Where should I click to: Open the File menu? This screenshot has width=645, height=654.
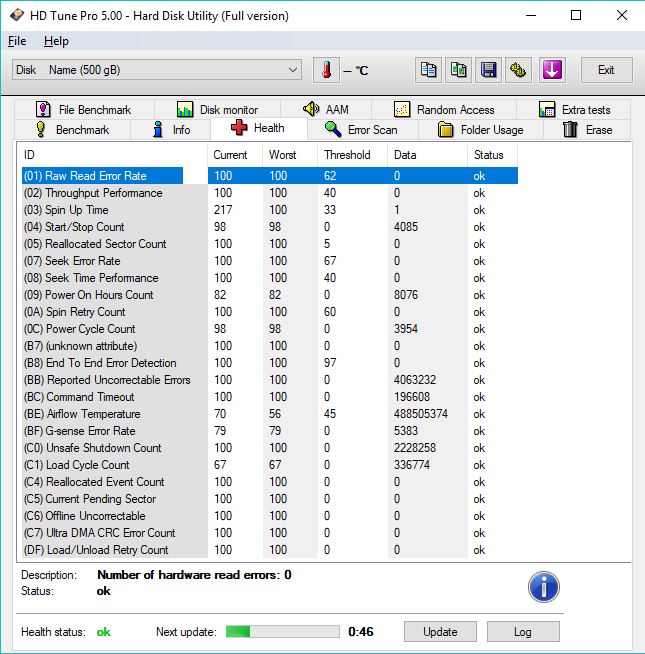[x=17, y=41]
